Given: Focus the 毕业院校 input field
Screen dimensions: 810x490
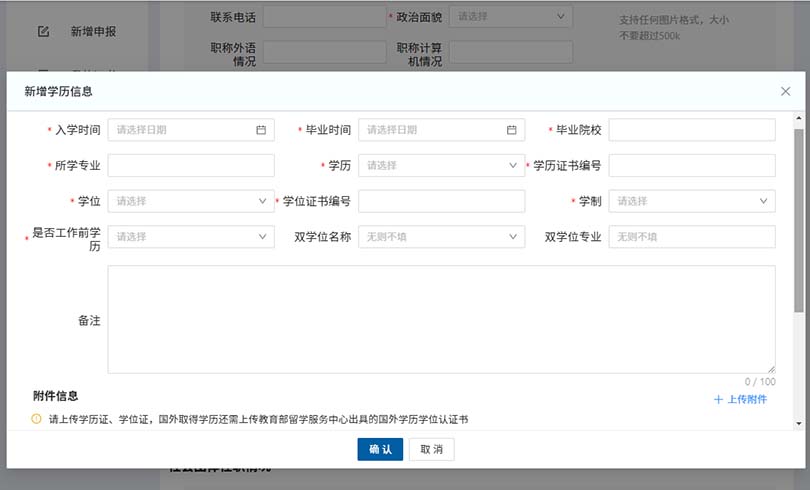Looking at the screenshot, I should 691,130.
